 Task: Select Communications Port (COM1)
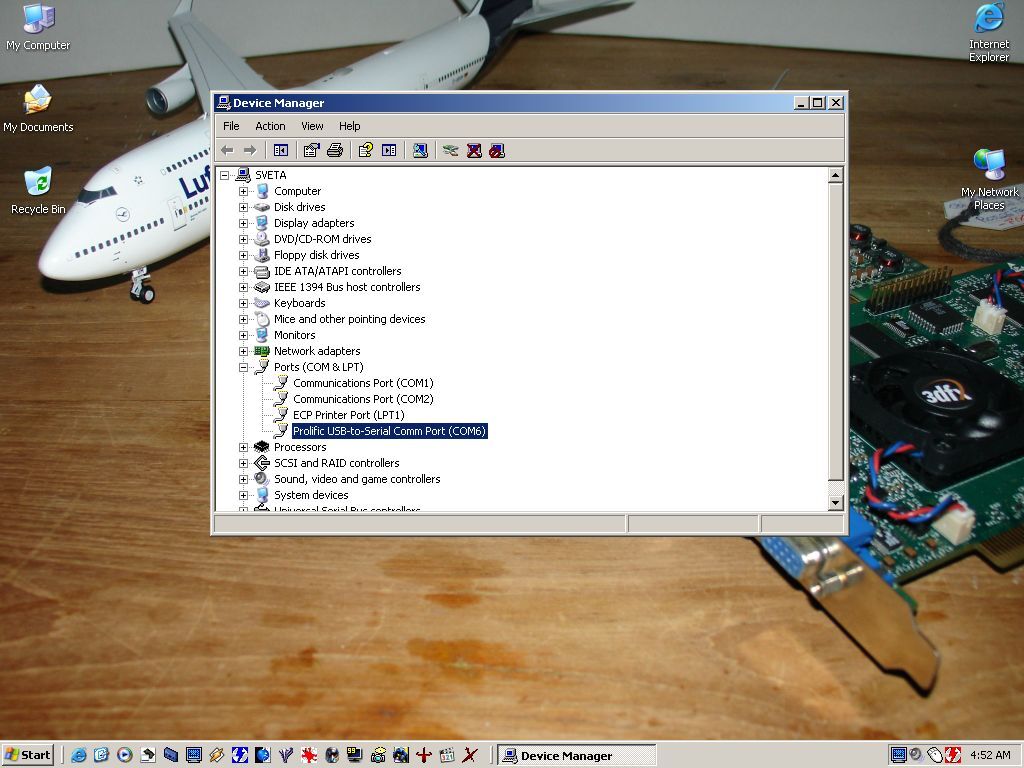(363, 383)
